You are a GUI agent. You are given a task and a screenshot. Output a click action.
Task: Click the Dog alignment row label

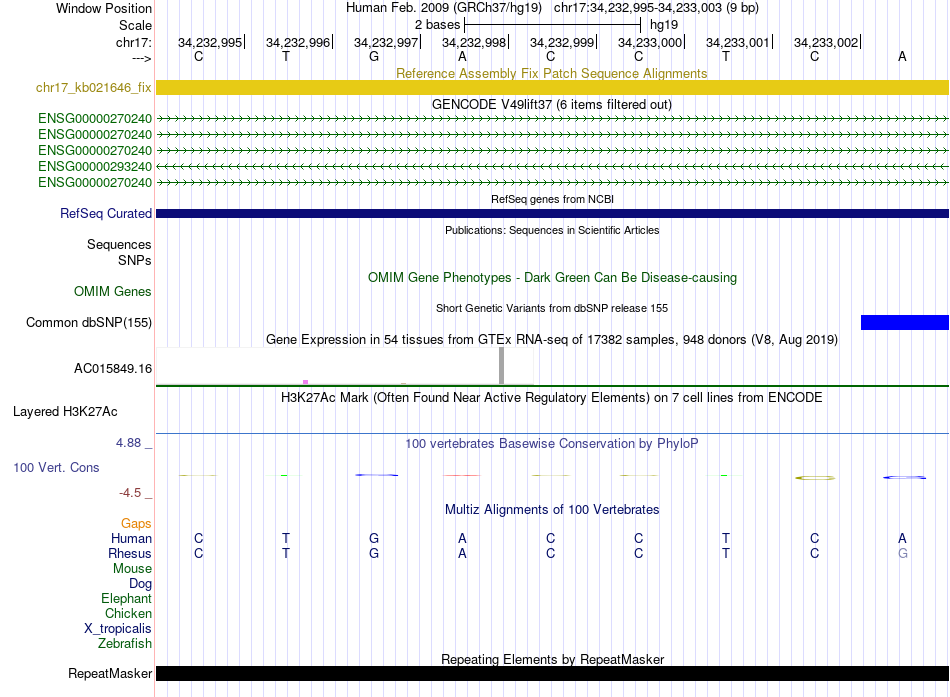(140, 584)
